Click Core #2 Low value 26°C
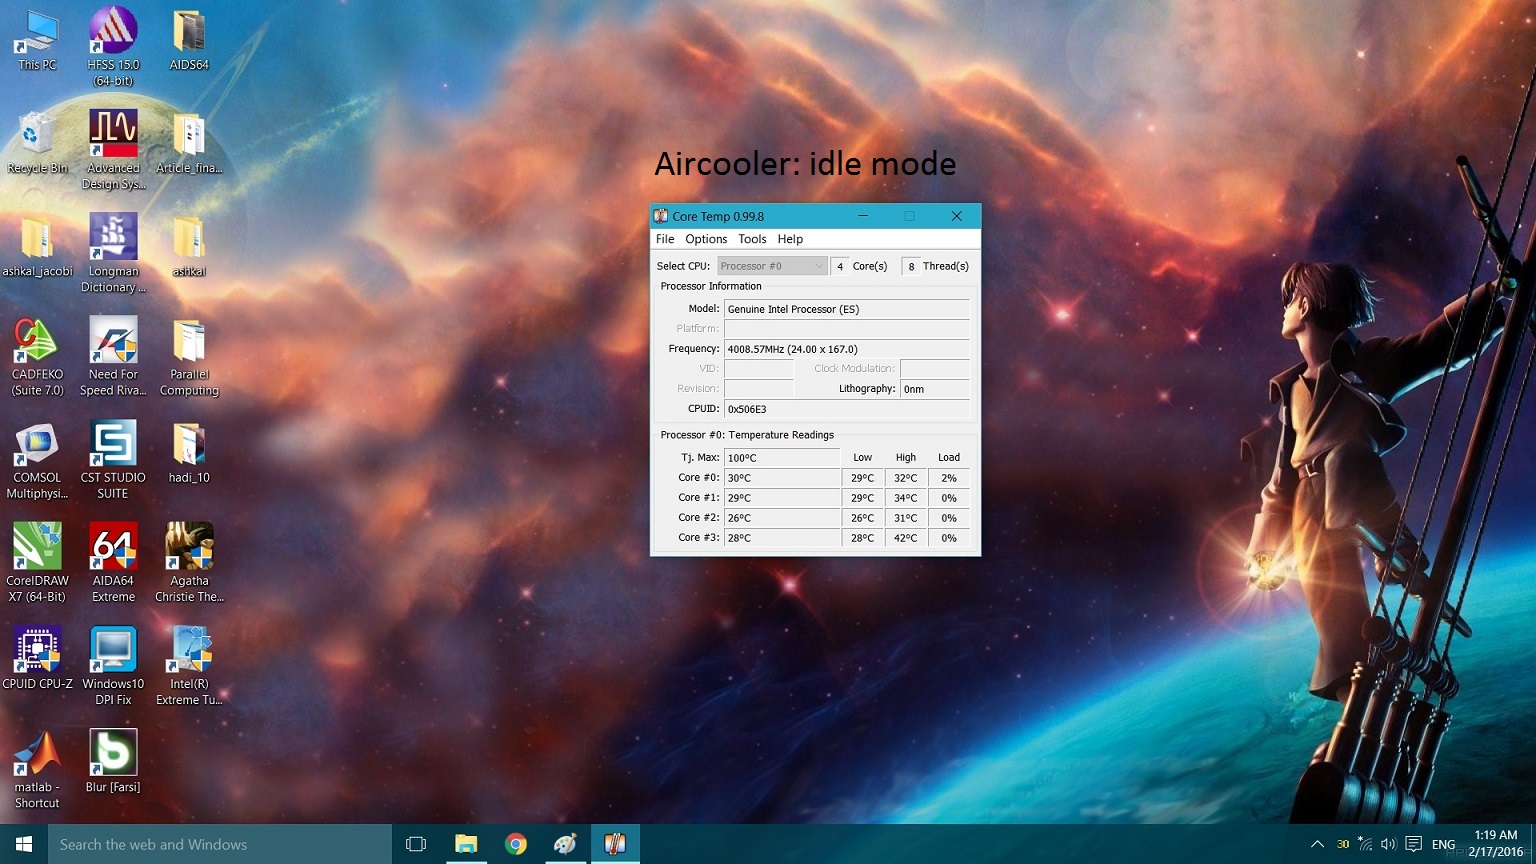The width and height of the screenshot is (1536, 864). [x=863, y=518]
